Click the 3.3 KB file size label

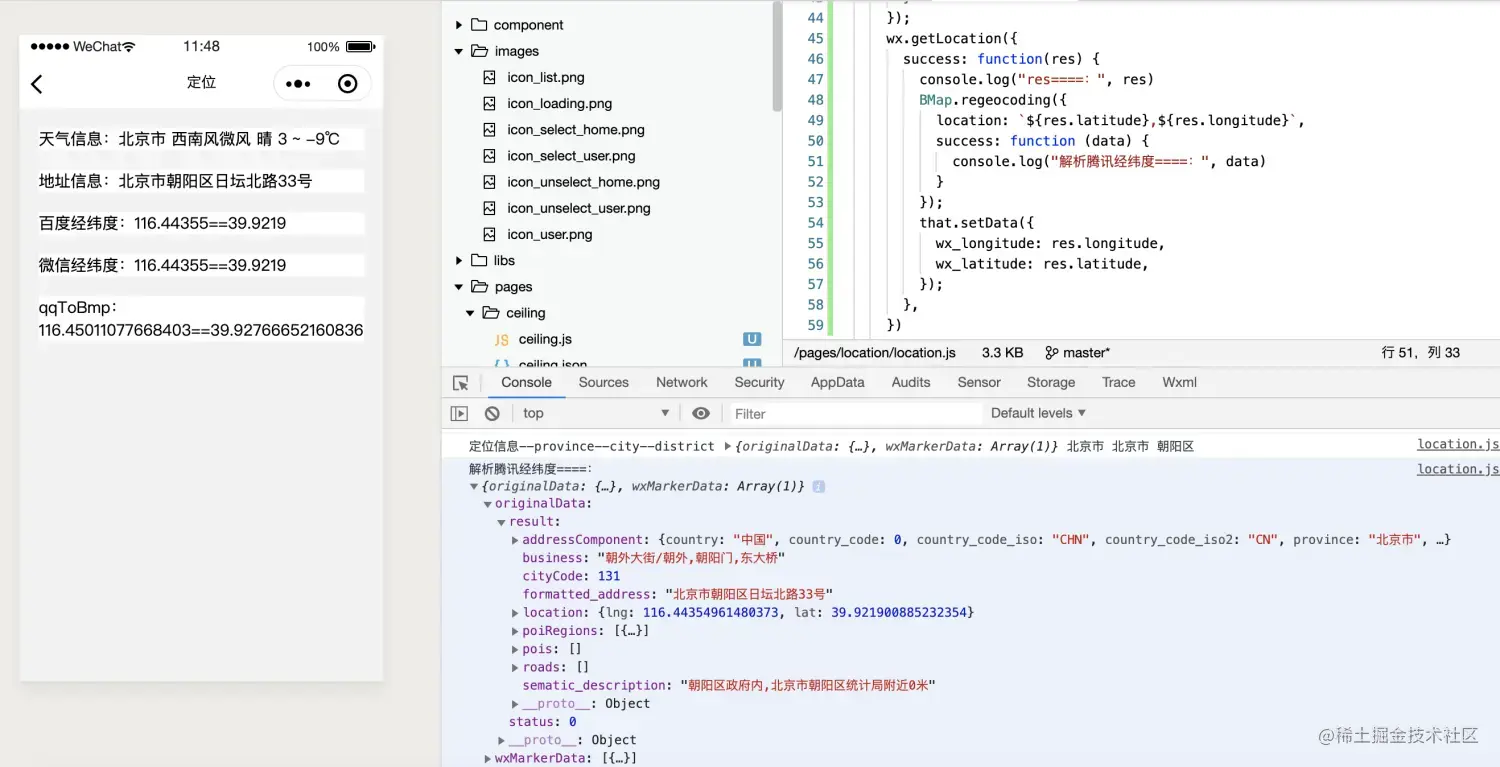1002,353
